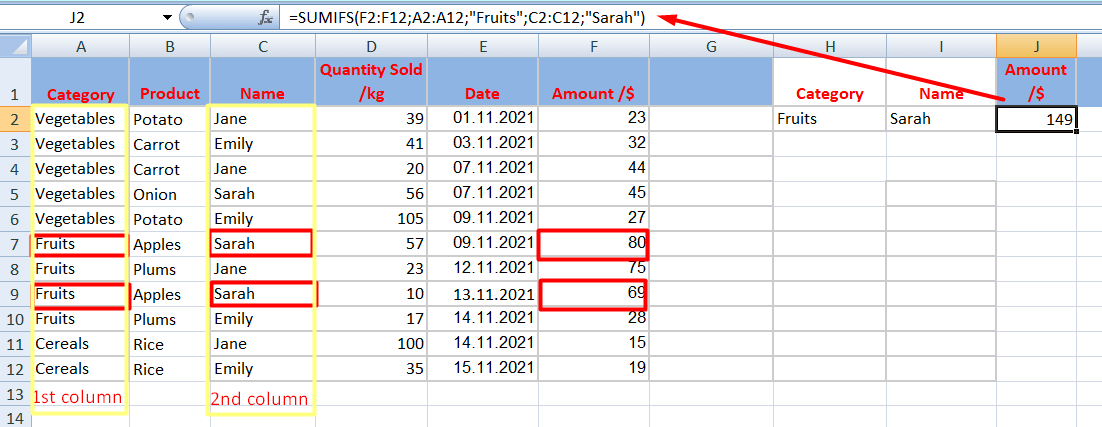The height and width of the screenshot is (427, 1102).
Task: Click the amount cell with 80
Action: coord(592,244)
